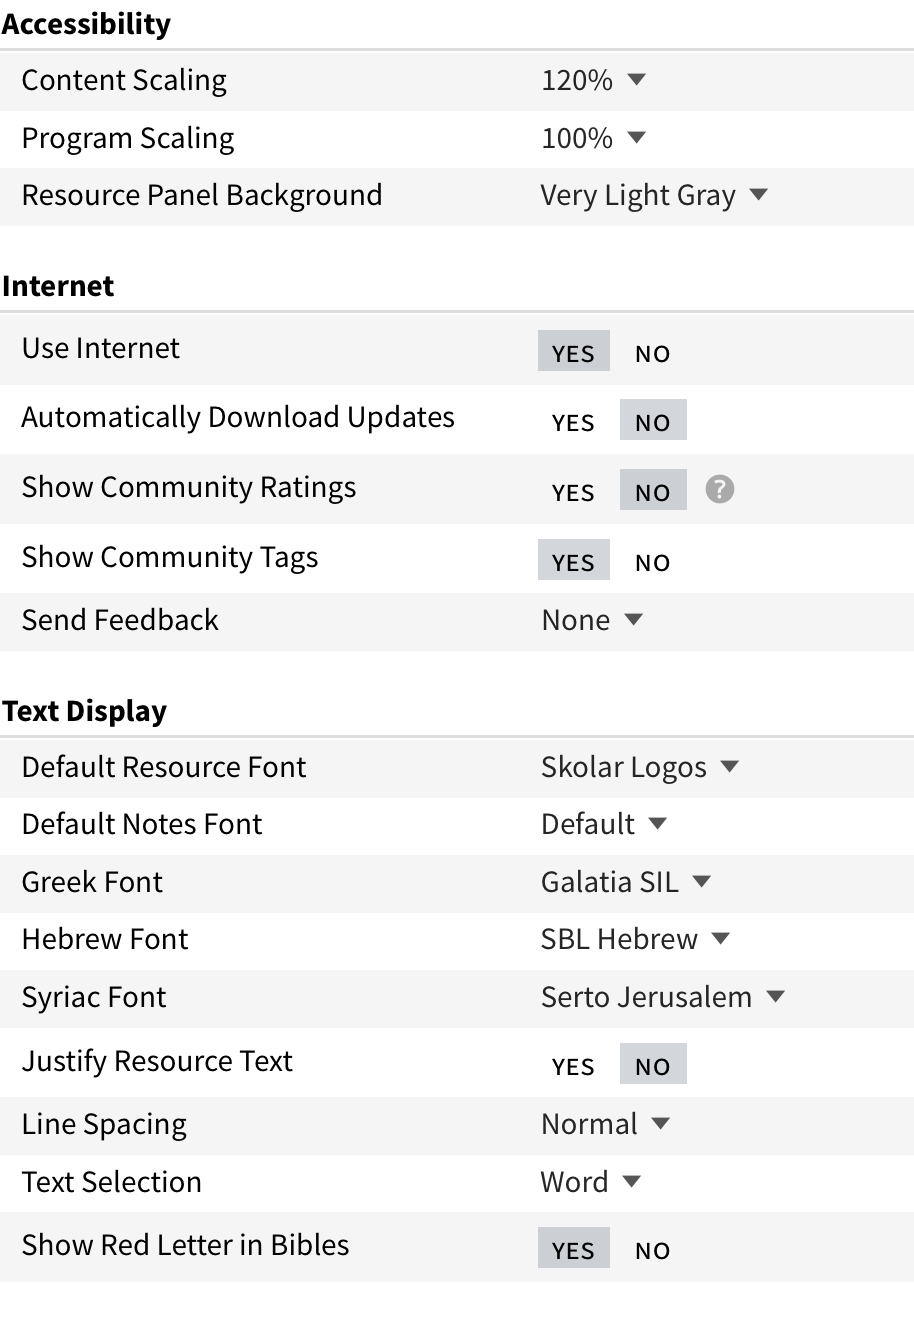Turn off Show Red Letter in Bibles
The image size is (914, 1324).
coord(652,1250)
